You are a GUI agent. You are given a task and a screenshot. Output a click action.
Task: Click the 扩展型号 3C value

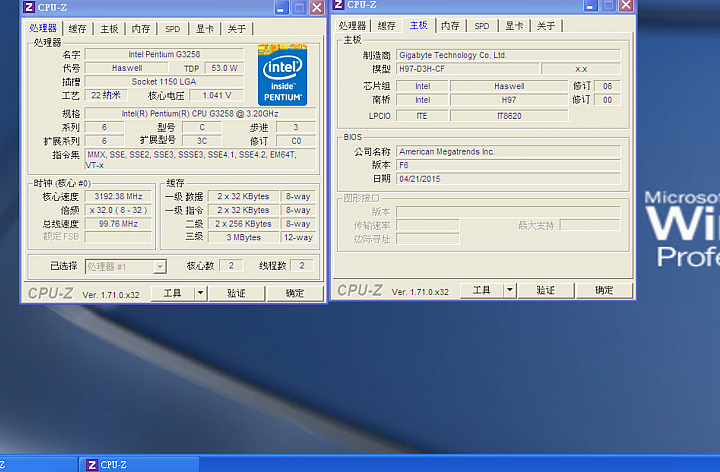(202, 141)
